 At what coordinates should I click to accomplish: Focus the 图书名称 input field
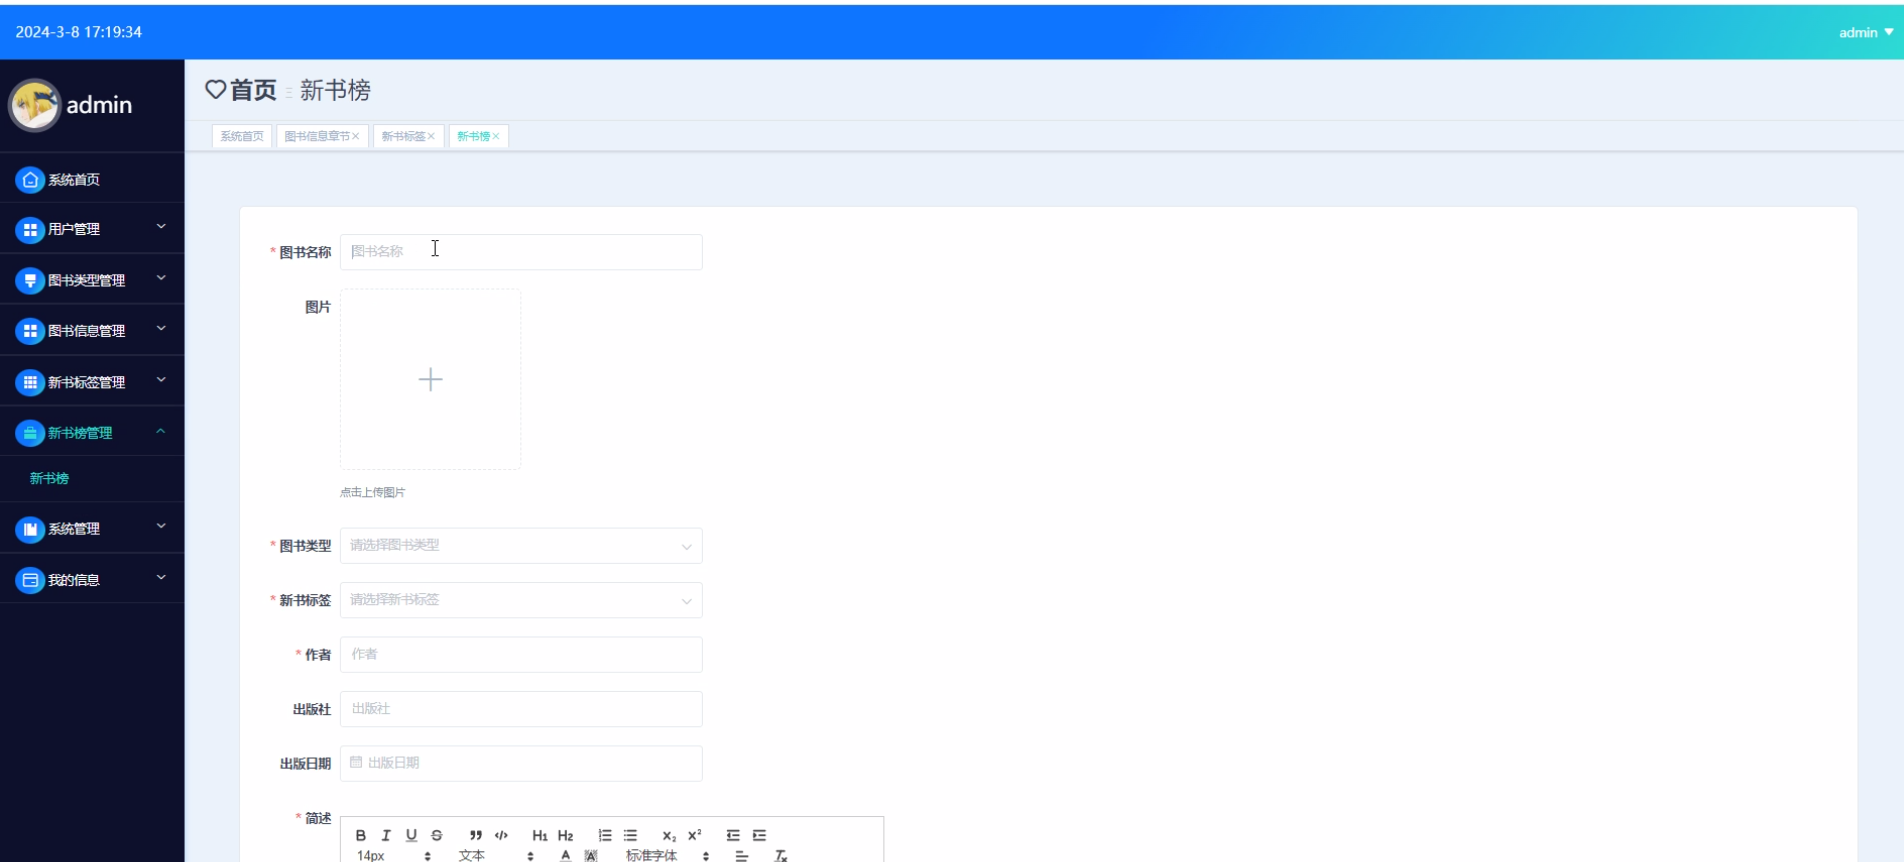tap(521, 252)
